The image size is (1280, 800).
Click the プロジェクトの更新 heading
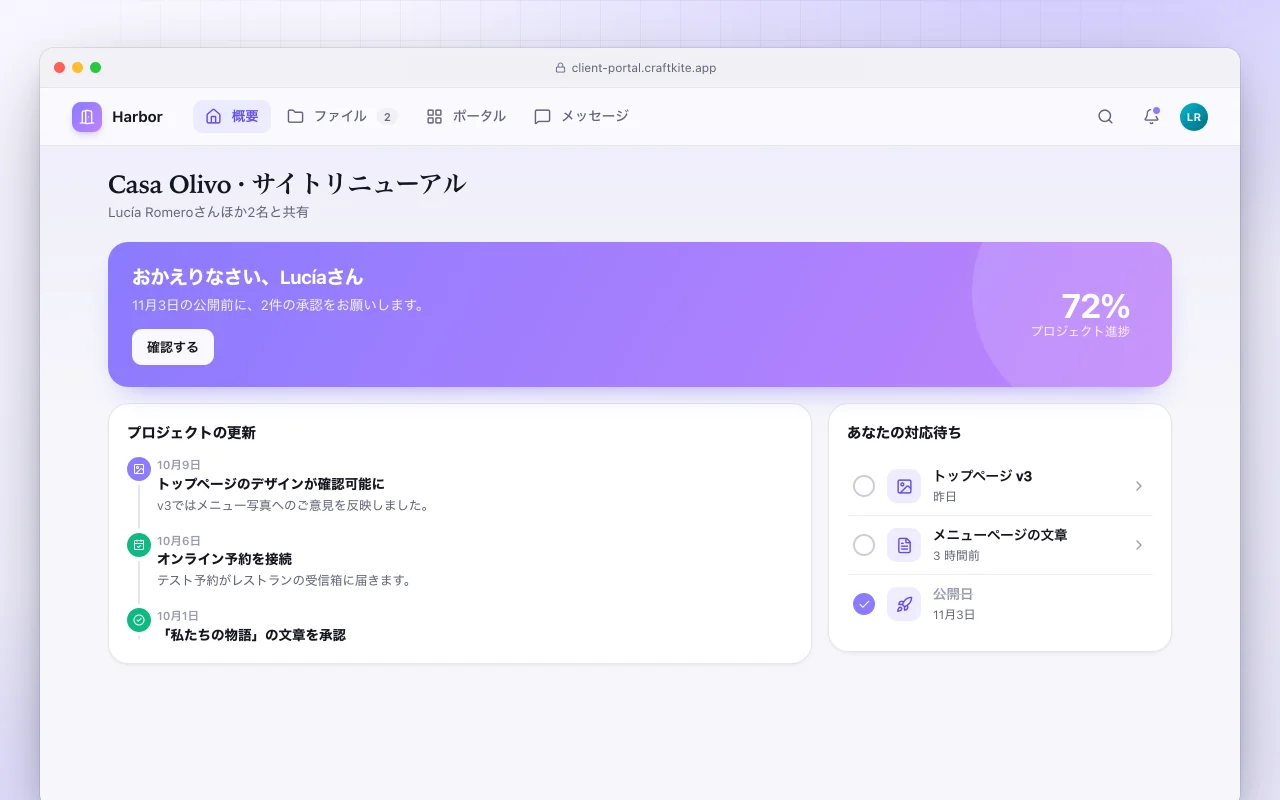(192, 433)
